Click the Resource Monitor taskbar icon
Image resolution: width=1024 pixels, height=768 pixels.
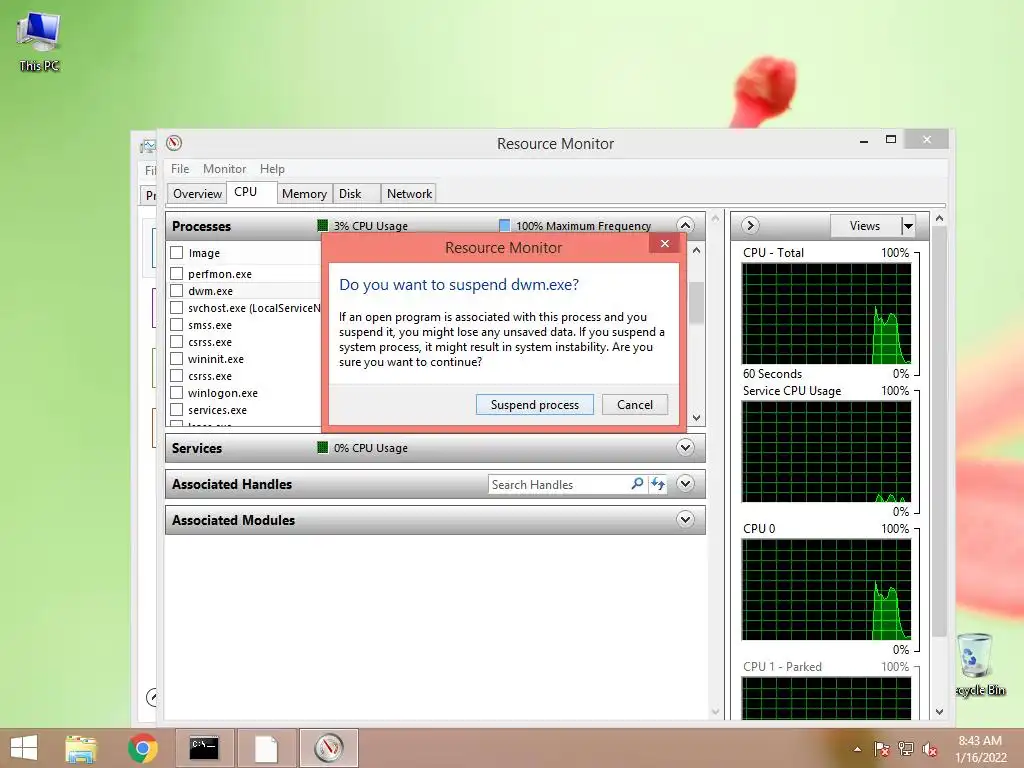point(328,748)
